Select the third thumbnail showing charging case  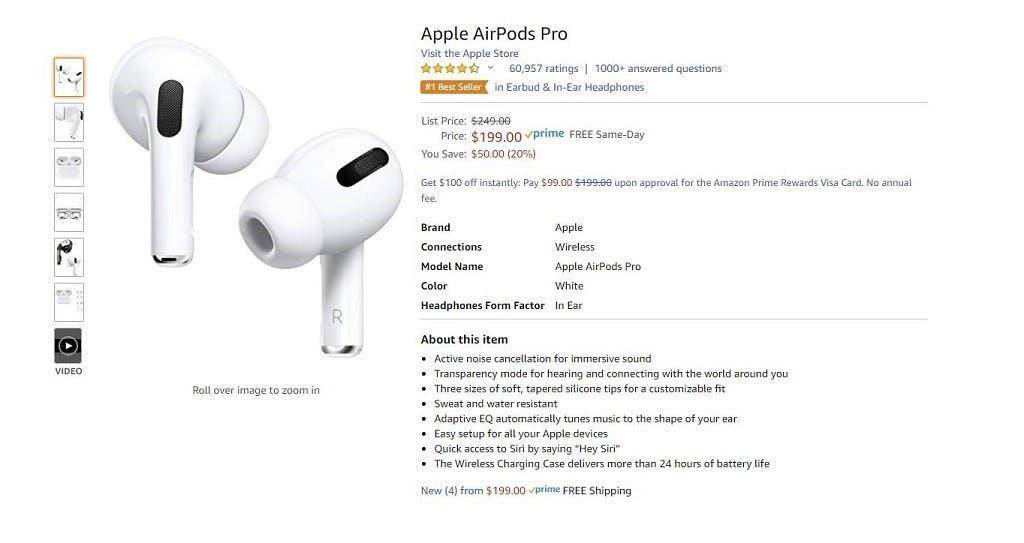69,167
